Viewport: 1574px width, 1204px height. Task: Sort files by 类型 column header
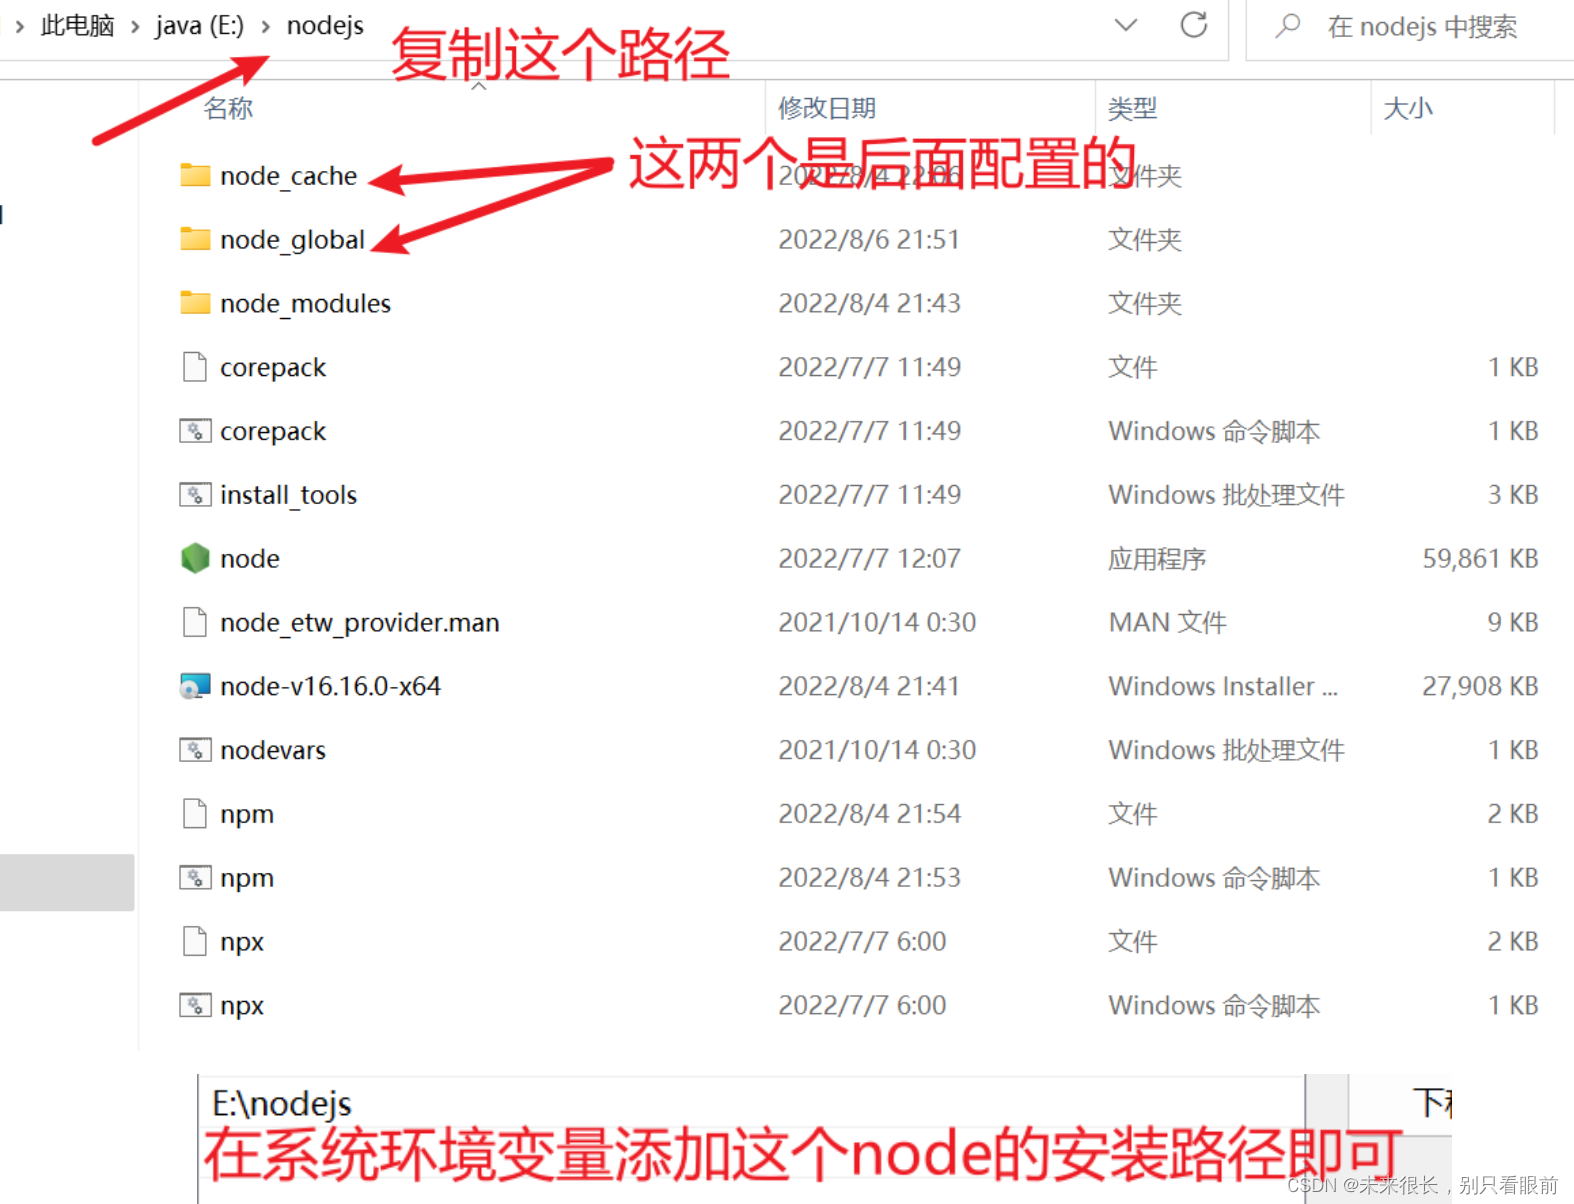[1133, 108]
